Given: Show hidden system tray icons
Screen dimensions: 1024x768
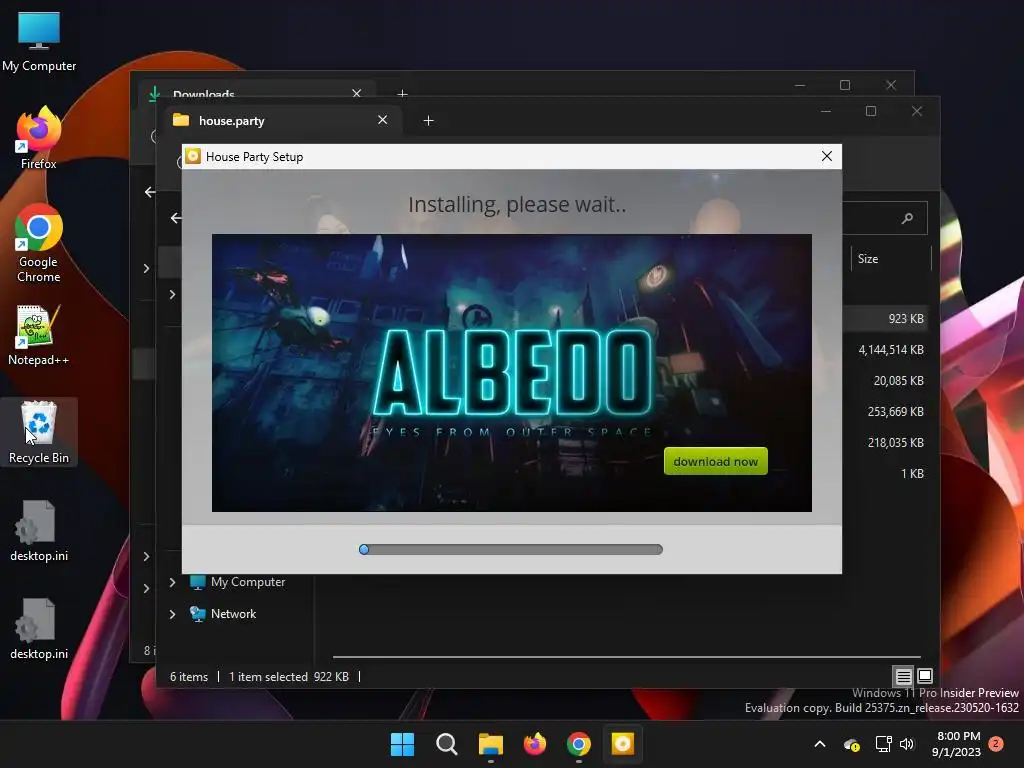Looking at the screenshot, I should tap(820, 744).
